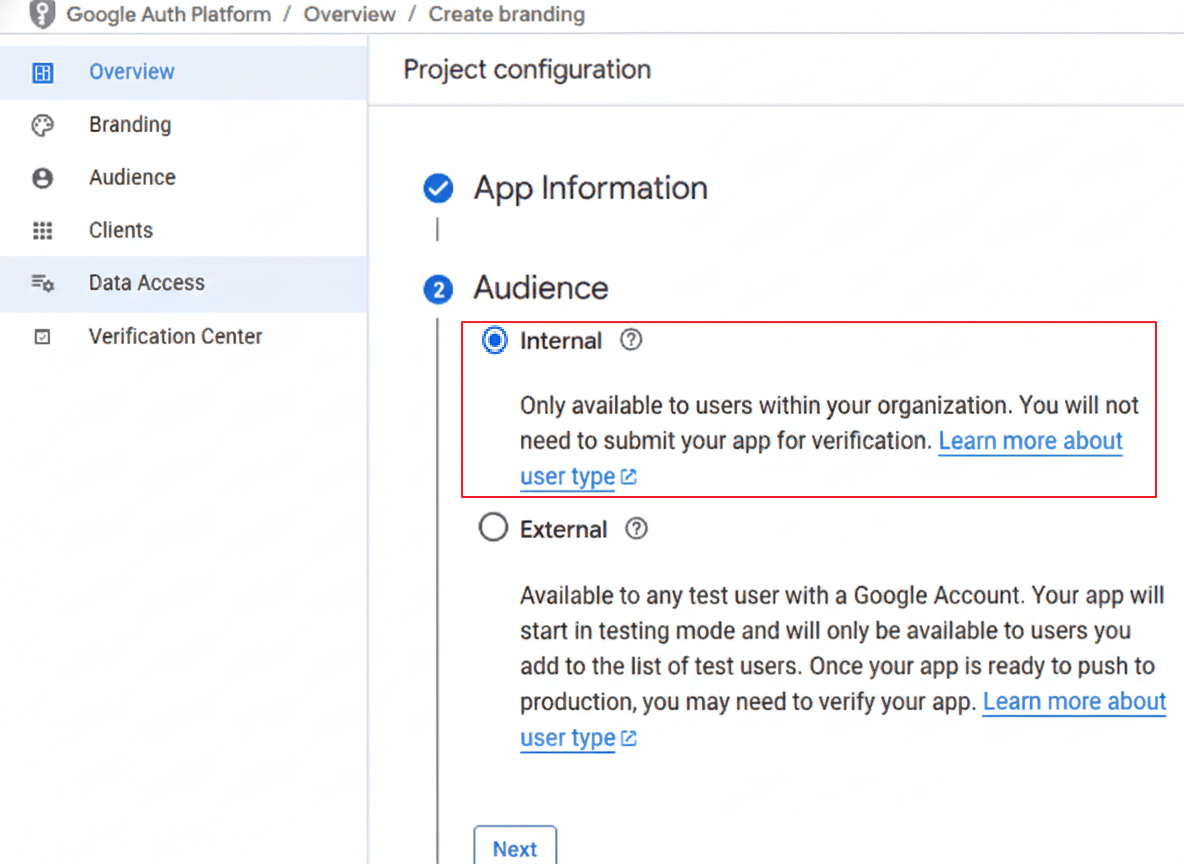Image resolution: width=1184 pixels, height=864 pixels.
Task: Open Learn more link under Internal option
Action: point(1030,441)
